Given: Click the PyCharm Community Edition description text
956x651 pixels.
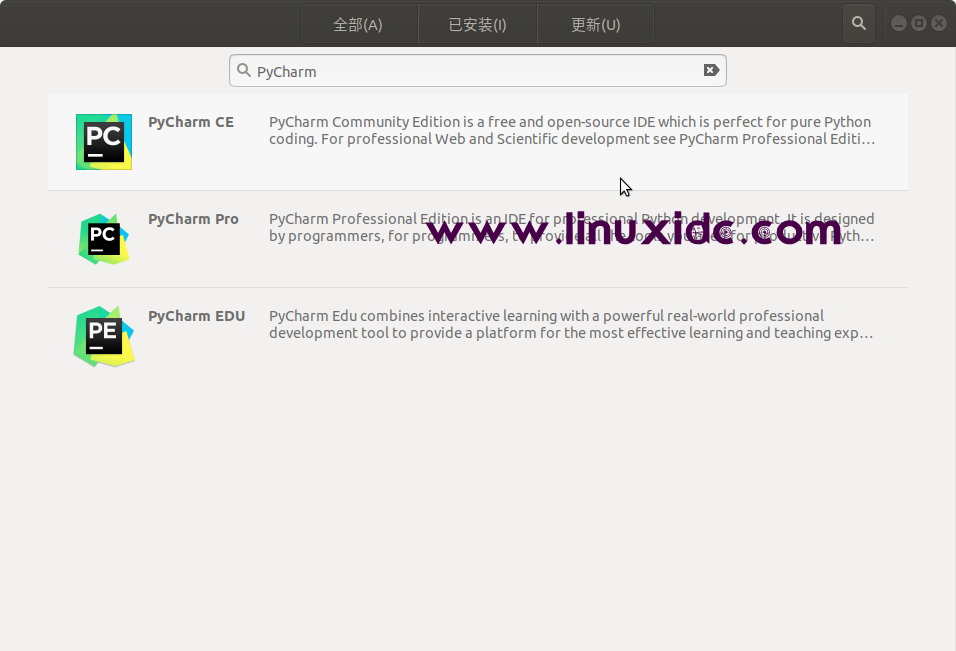Looking at the screenshot, I should (x=572, y=130).
